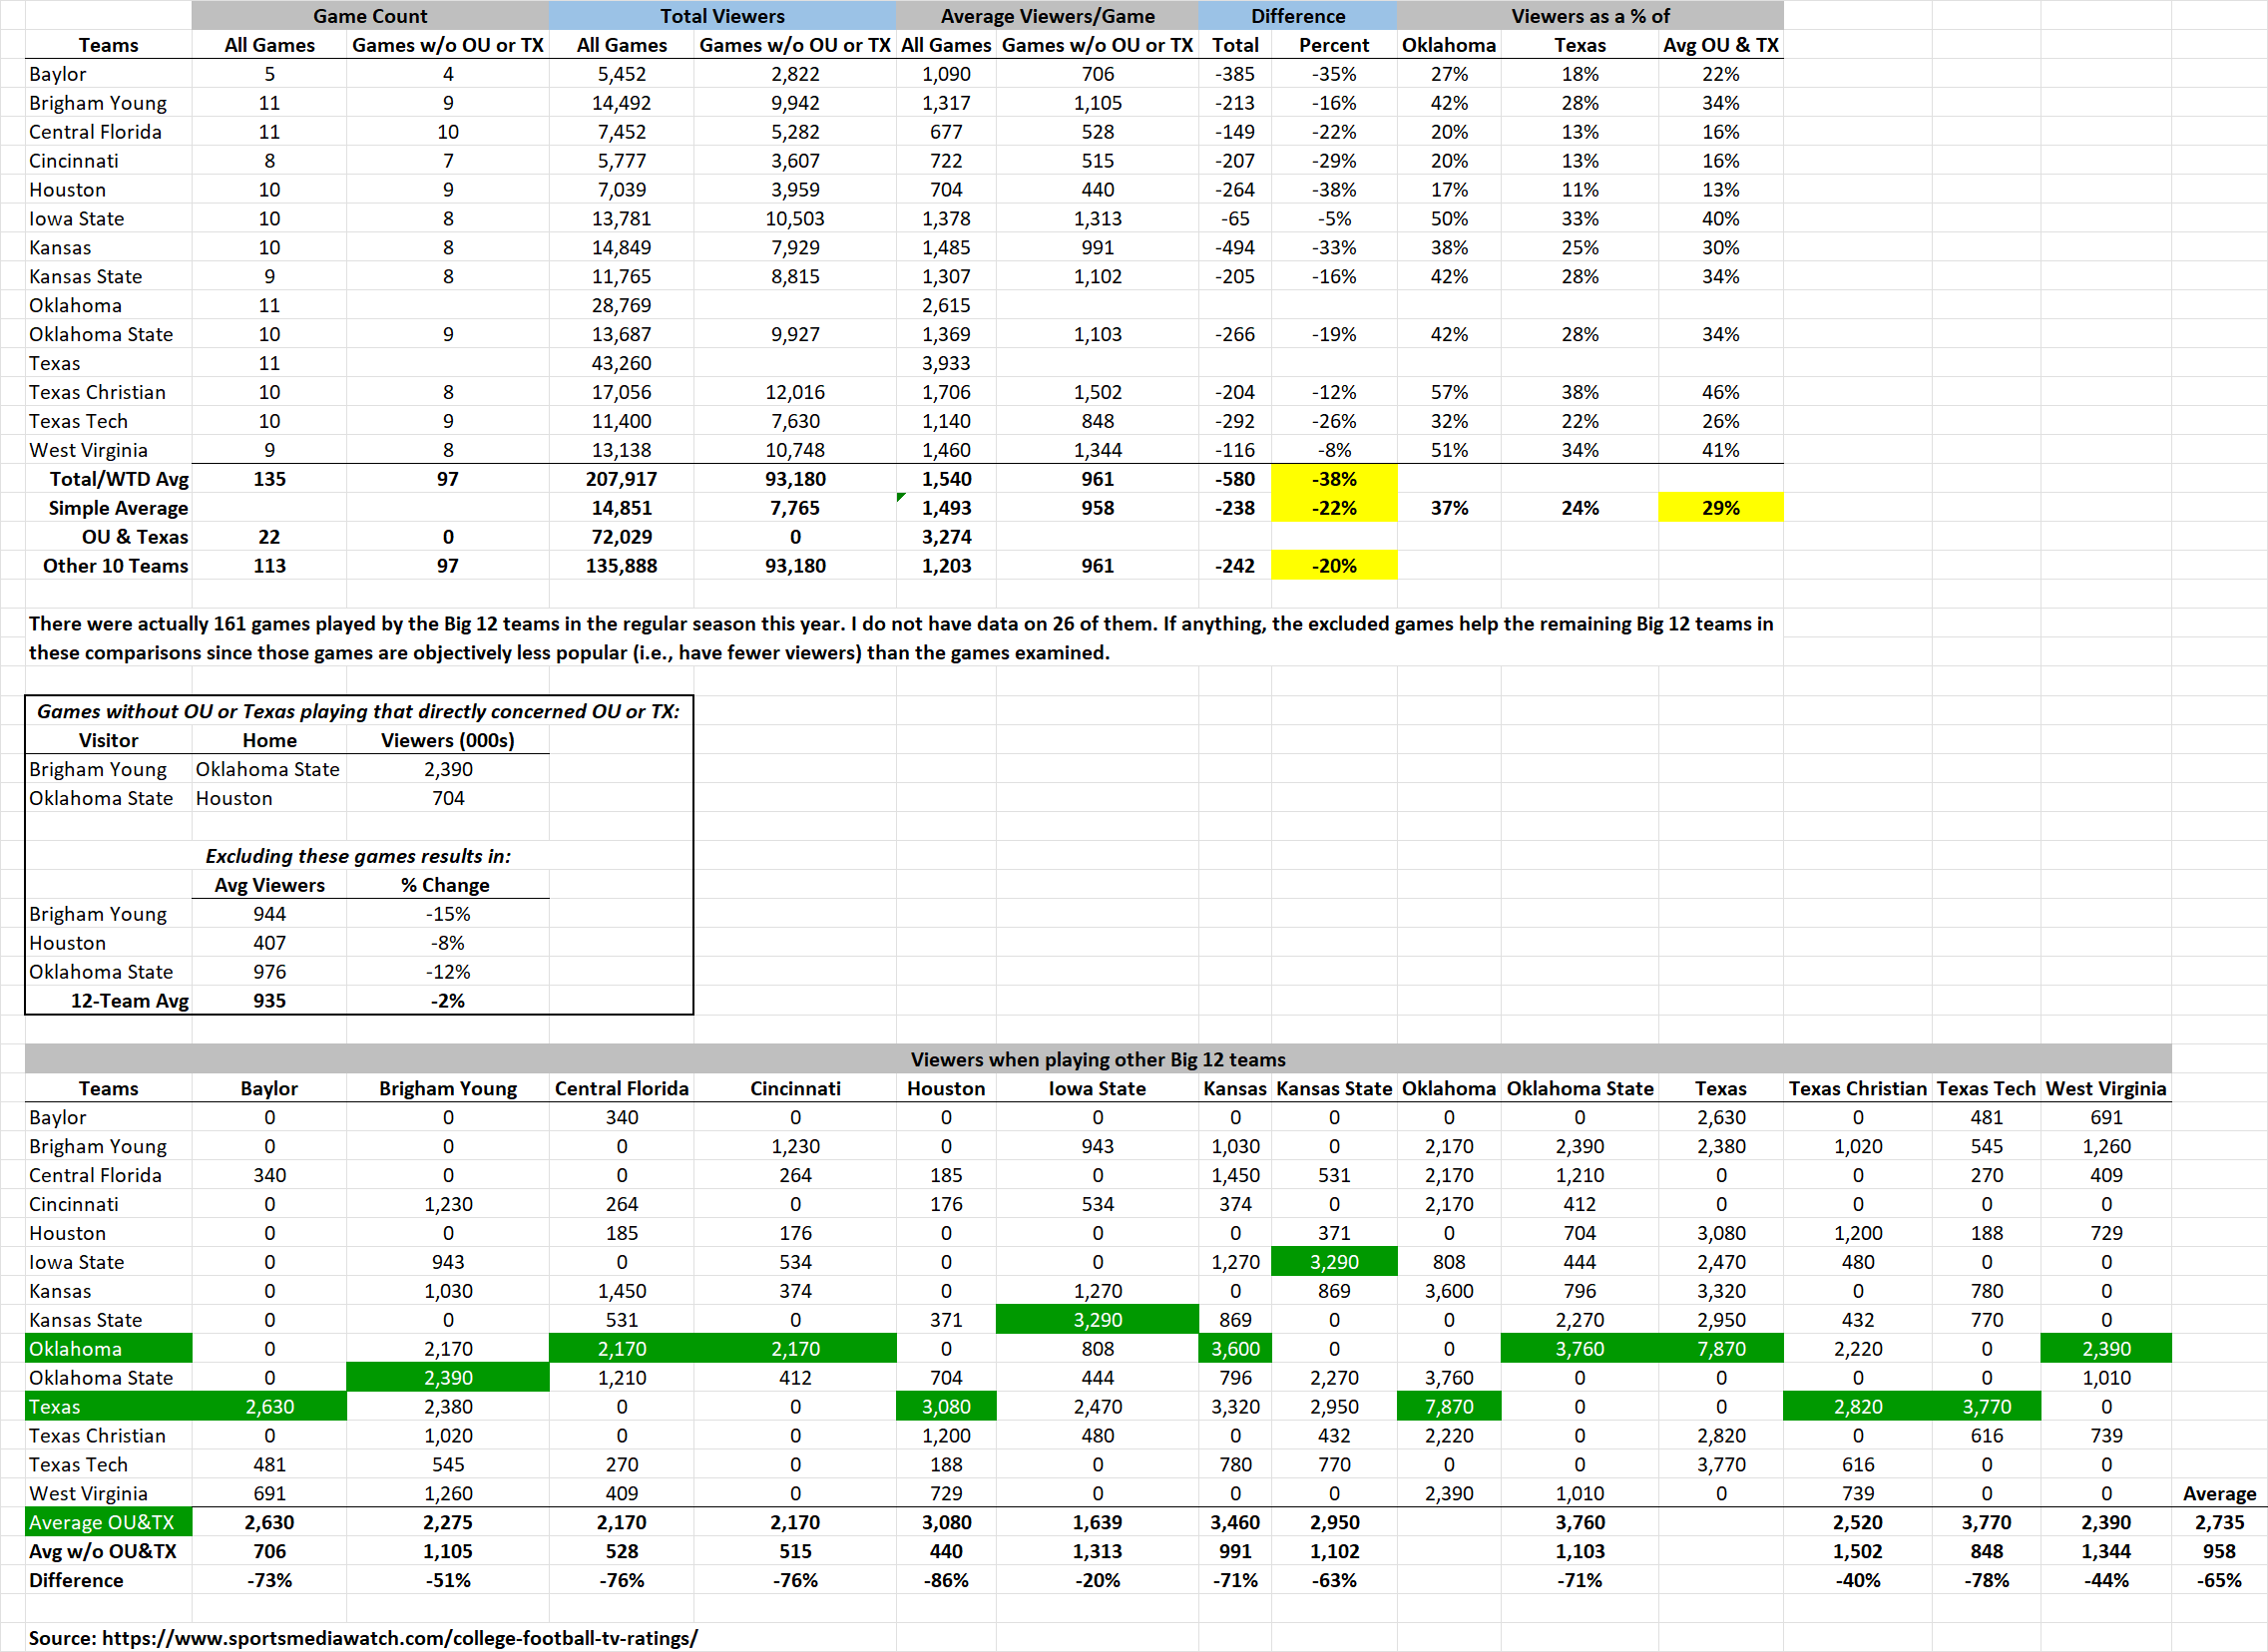Select the 'Games without OU or Texas' box title

coord(358,711)
